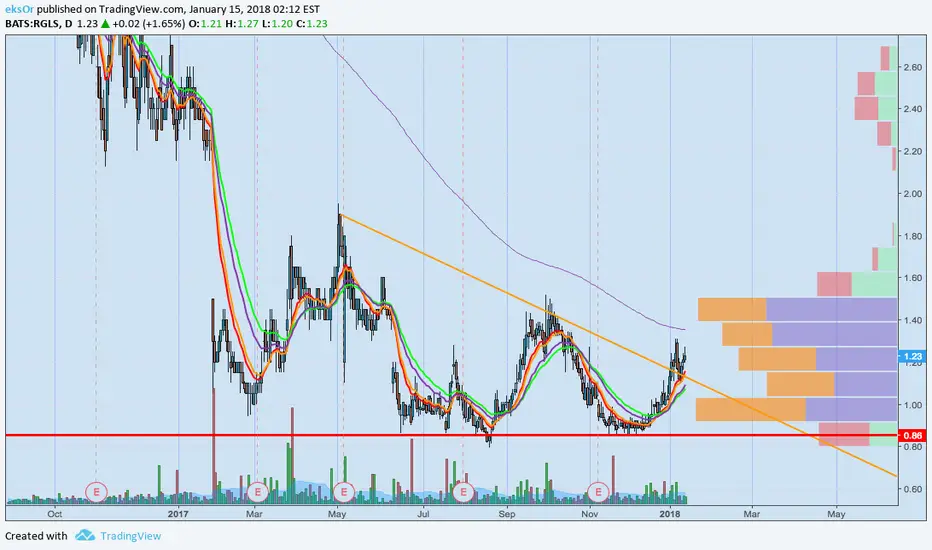This screenshot has height=550, width=932.
Task: Click the earnings marker near March 2017
Action: (x=257, y=492)
